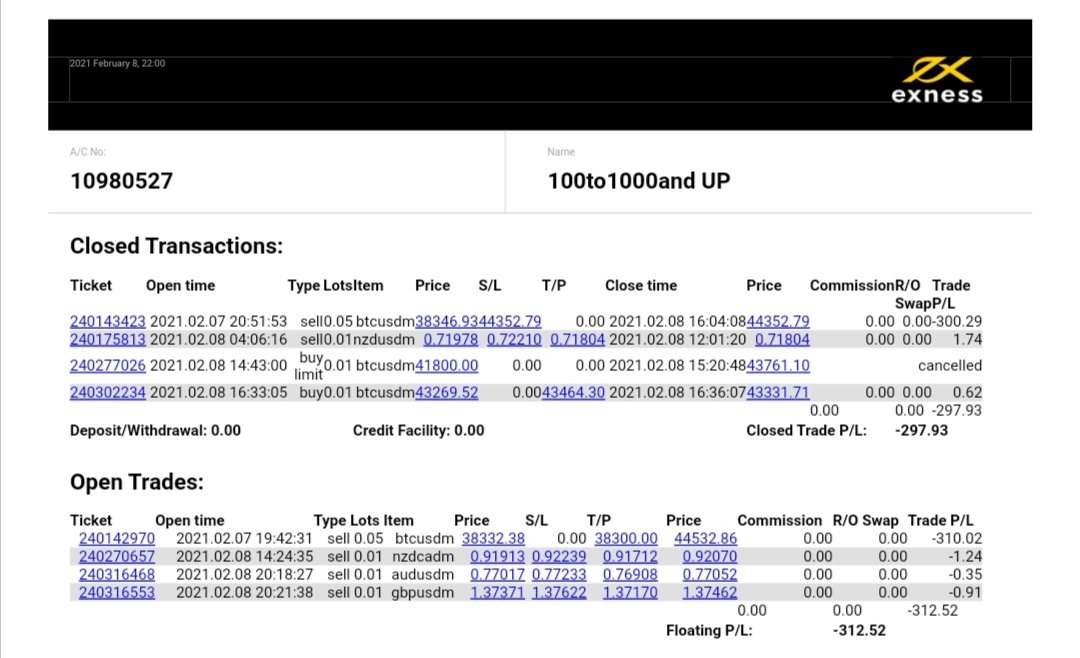
Task: Open ticket link 240302234
Action: pos(107,392)
